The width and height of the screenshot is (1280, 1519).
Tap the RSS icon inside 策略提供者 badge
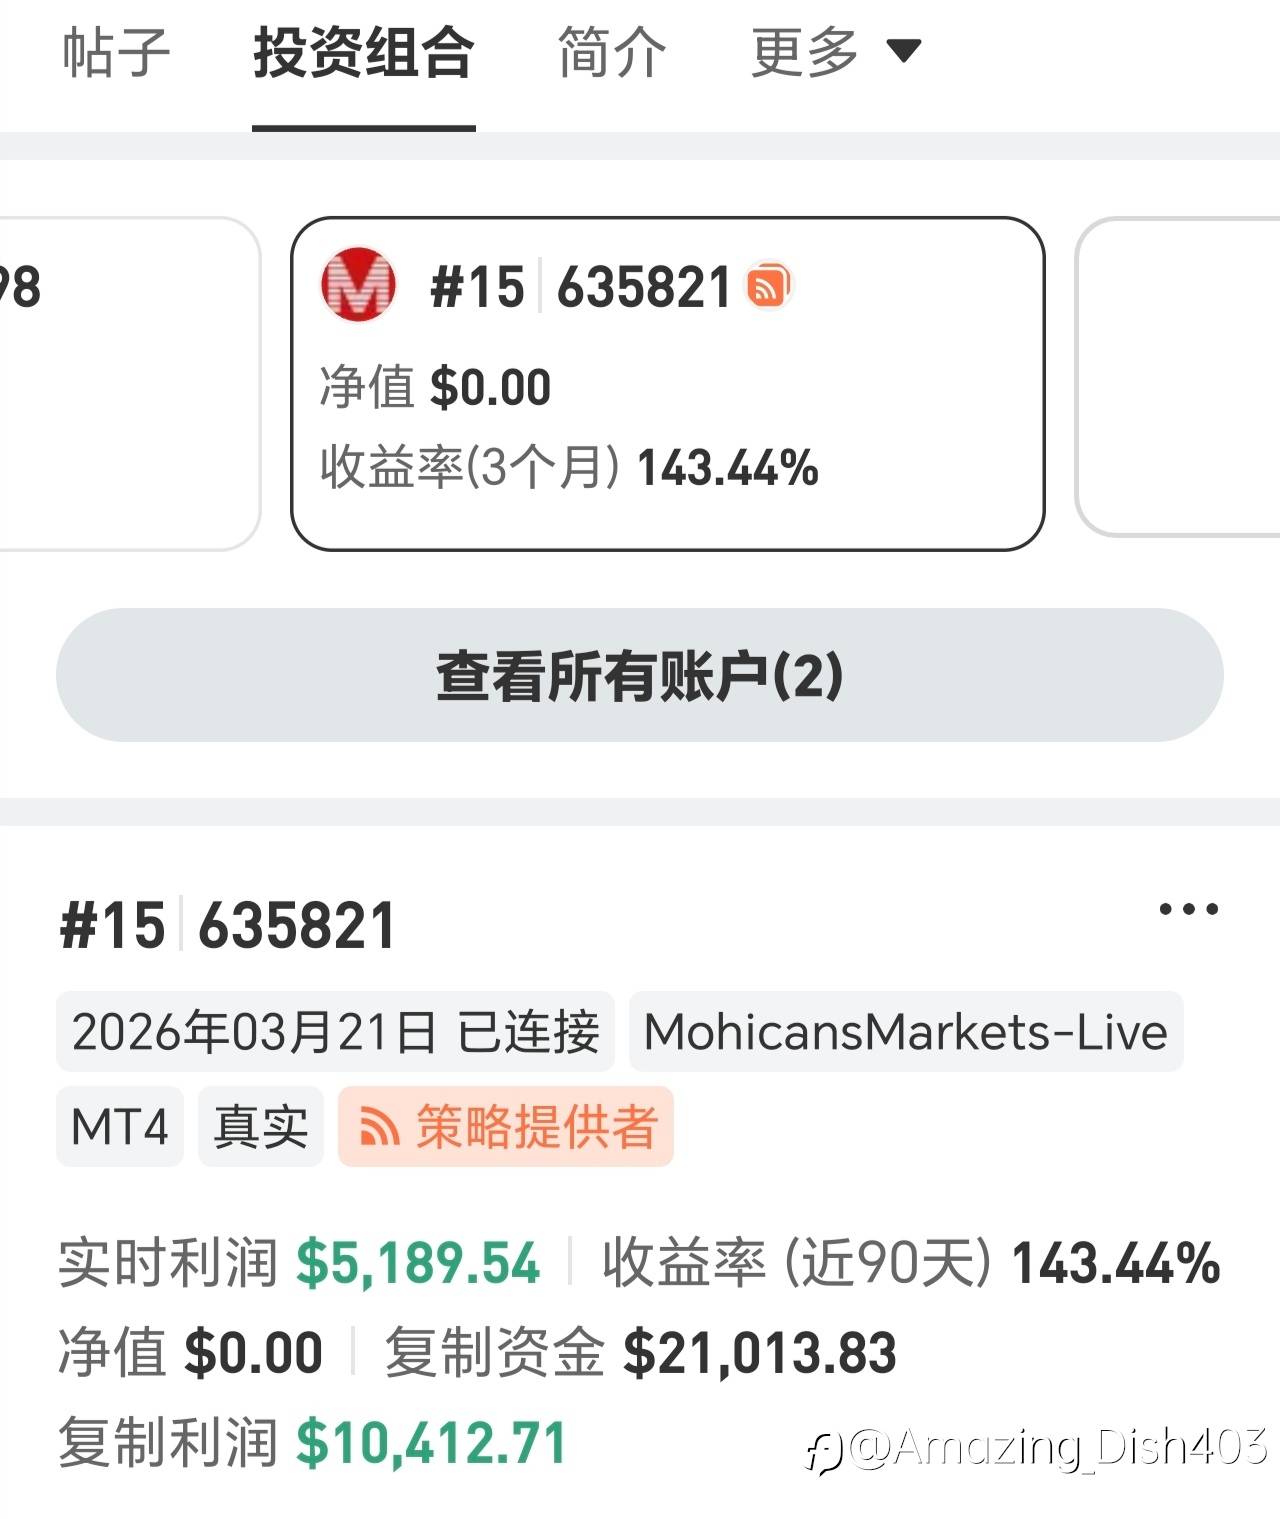tap(380, 1129)
